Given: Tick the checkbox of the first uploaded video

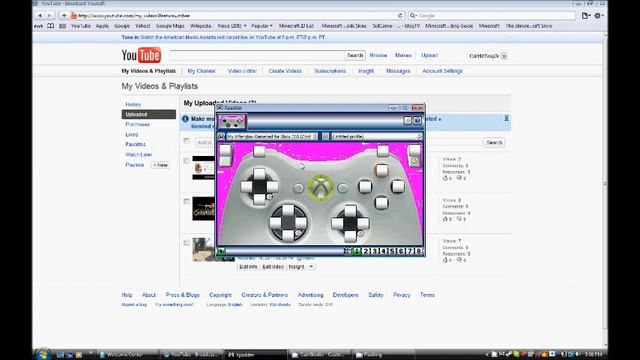Looking at the screenshot, I should click(x=187, y=161).
